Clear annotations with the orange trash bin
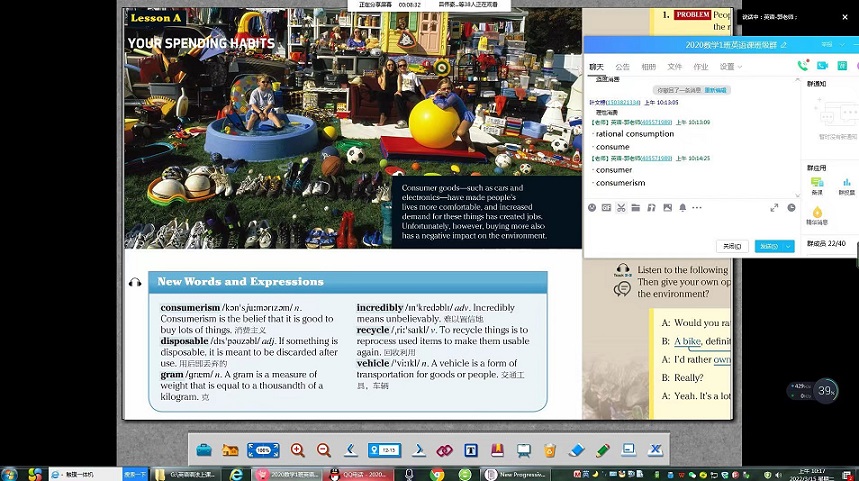The image size is (859, 481). pos(550,450)
